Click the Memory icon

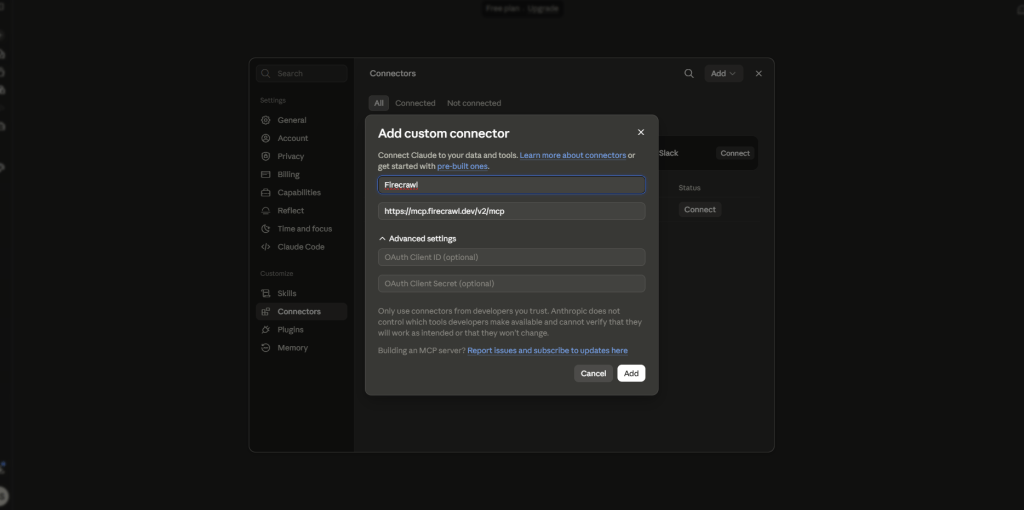[x=265, y=348]
